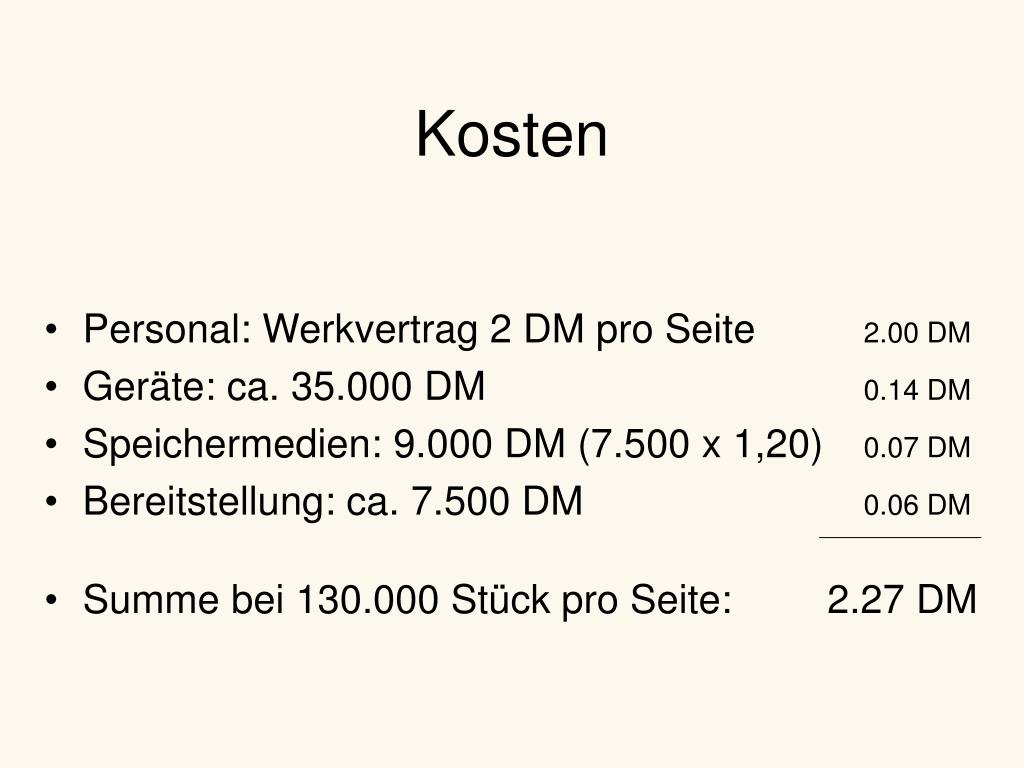
Task: Click the Bereitstellung: ca. 7.500 DM line
Action: click(332, 502)
